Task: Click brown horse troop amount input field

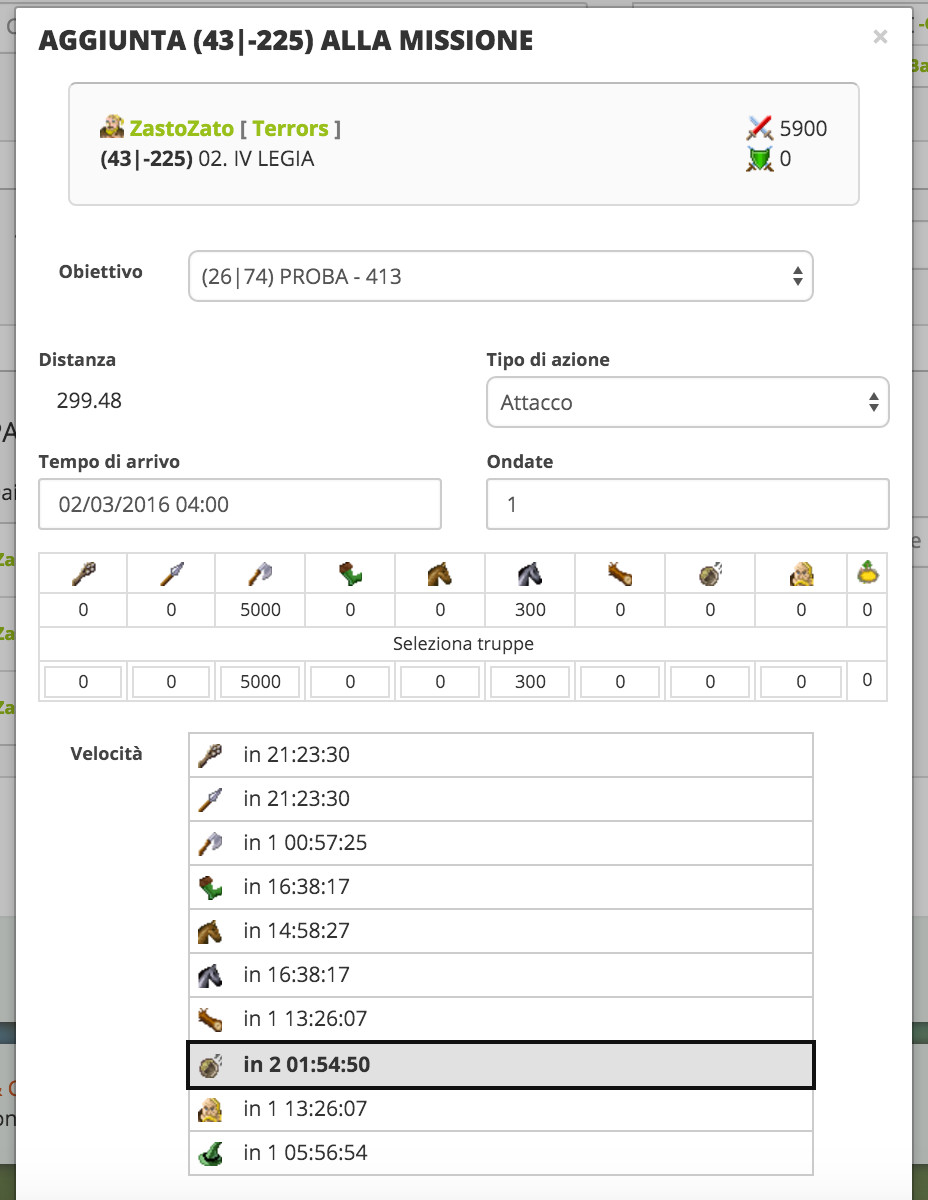Action: [x=440, y=682]
